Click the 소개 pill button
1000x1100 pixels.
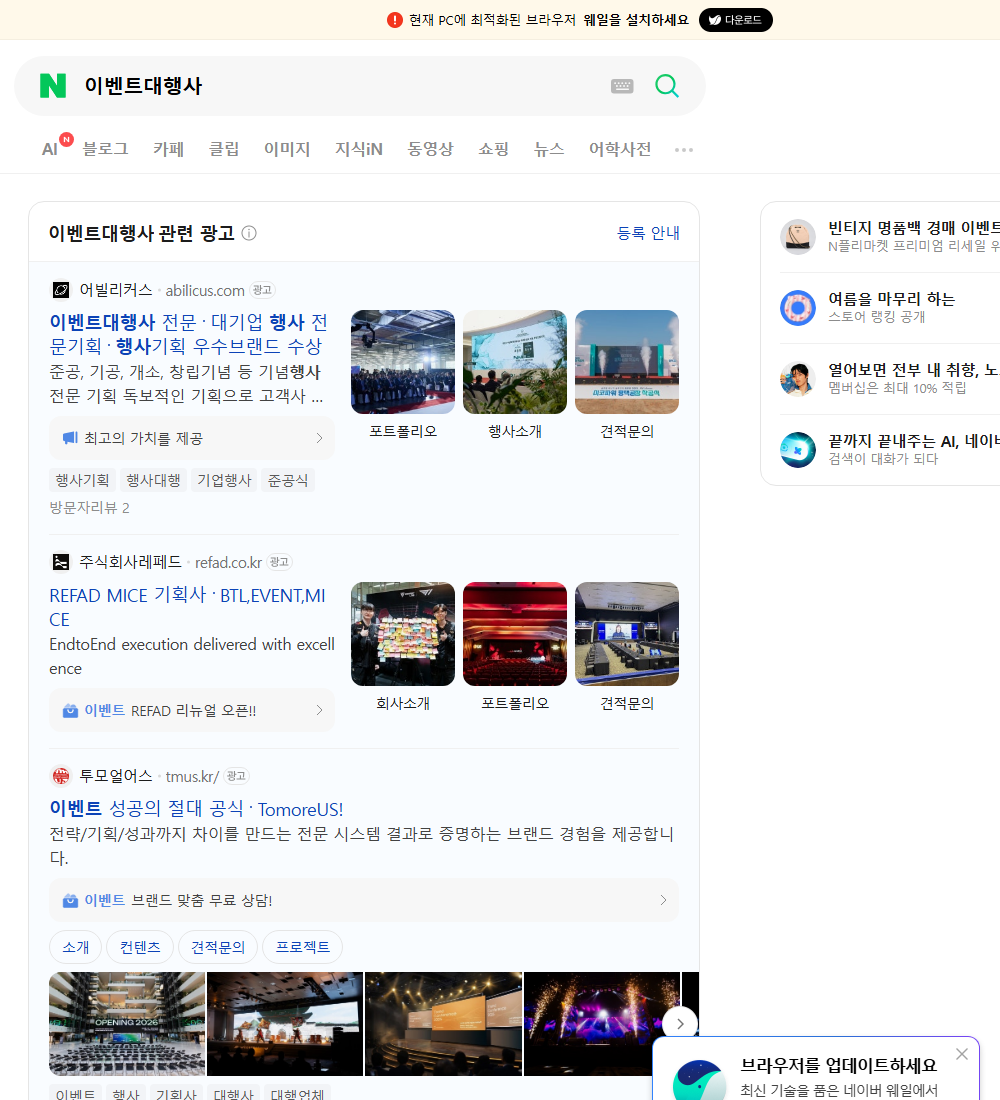tap(76, 947)
